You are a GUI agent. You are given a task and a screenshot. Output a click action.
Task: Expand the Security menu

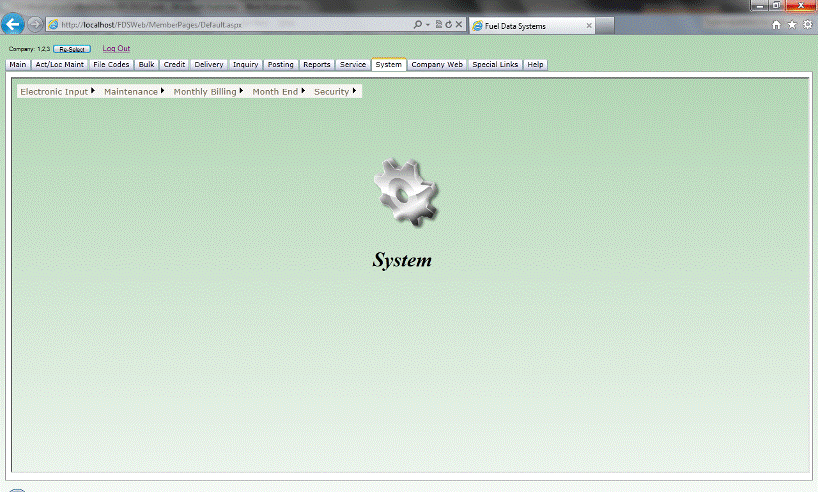[335, 91]
